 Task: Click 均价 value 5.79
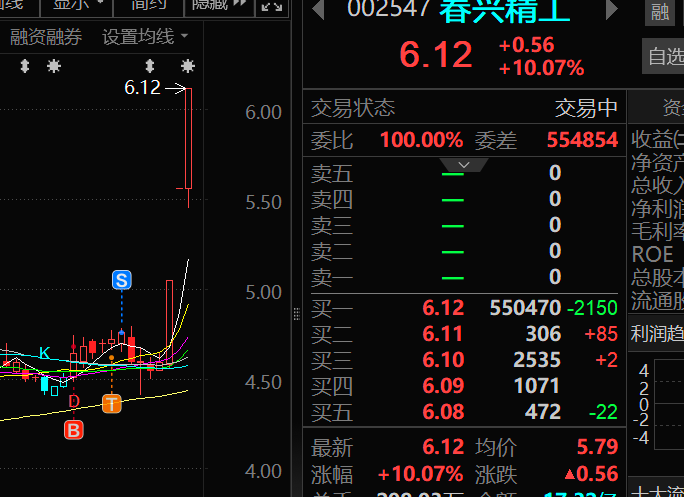(x=598, y=447)
